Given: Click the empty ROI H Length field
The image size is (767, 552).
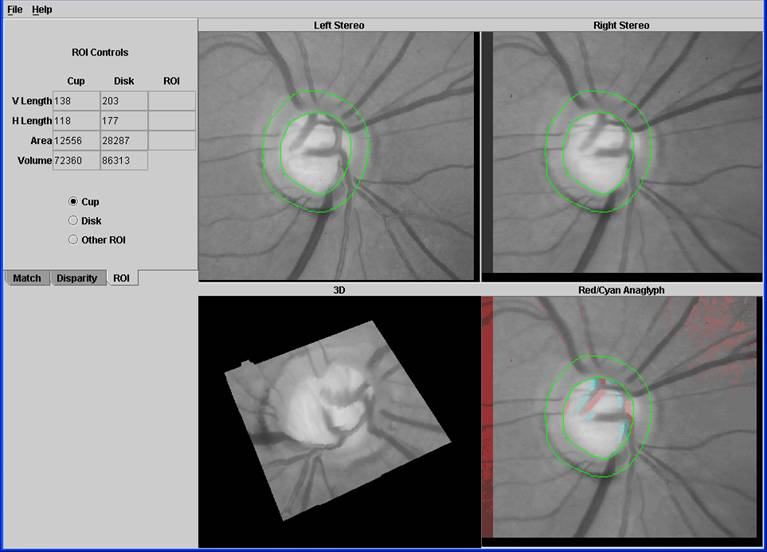Looking at the screenshot, I should click(172, 121).
